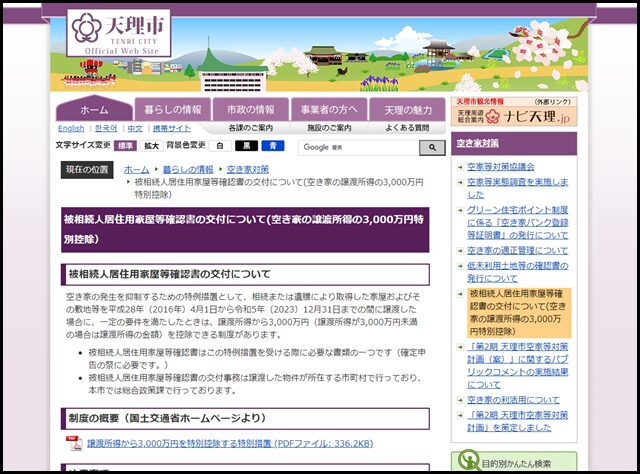Viewport: 640px width, 474px height.
Task: Open 空き家の利活用について sidebar link
Action: (x=513, y=400)
